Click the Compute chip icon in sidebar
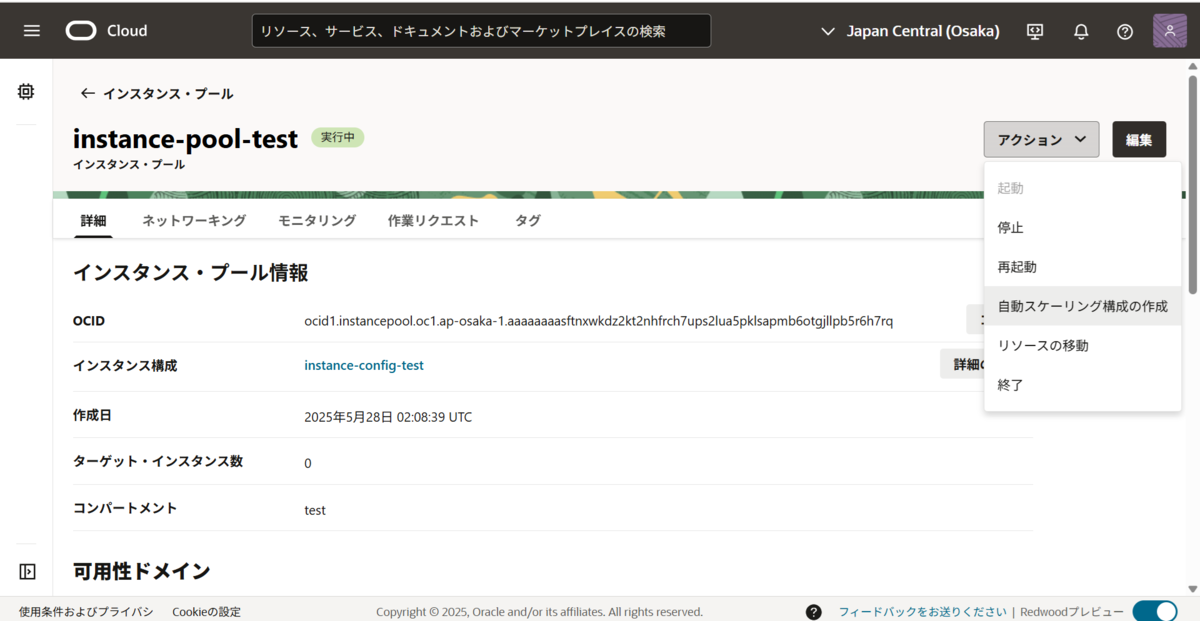The image size is (1200, 621). pos(26,92)
